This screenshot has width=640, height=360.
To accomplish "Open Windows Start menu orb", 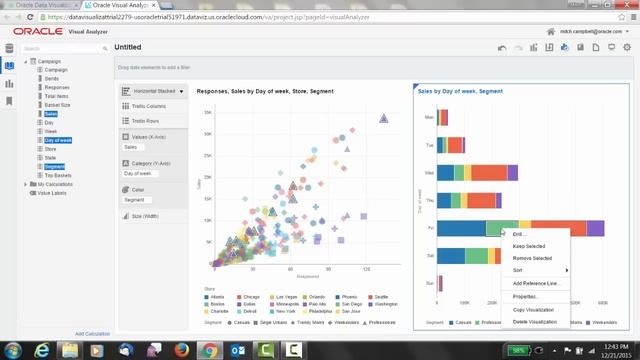I will (x=13, y=350).
